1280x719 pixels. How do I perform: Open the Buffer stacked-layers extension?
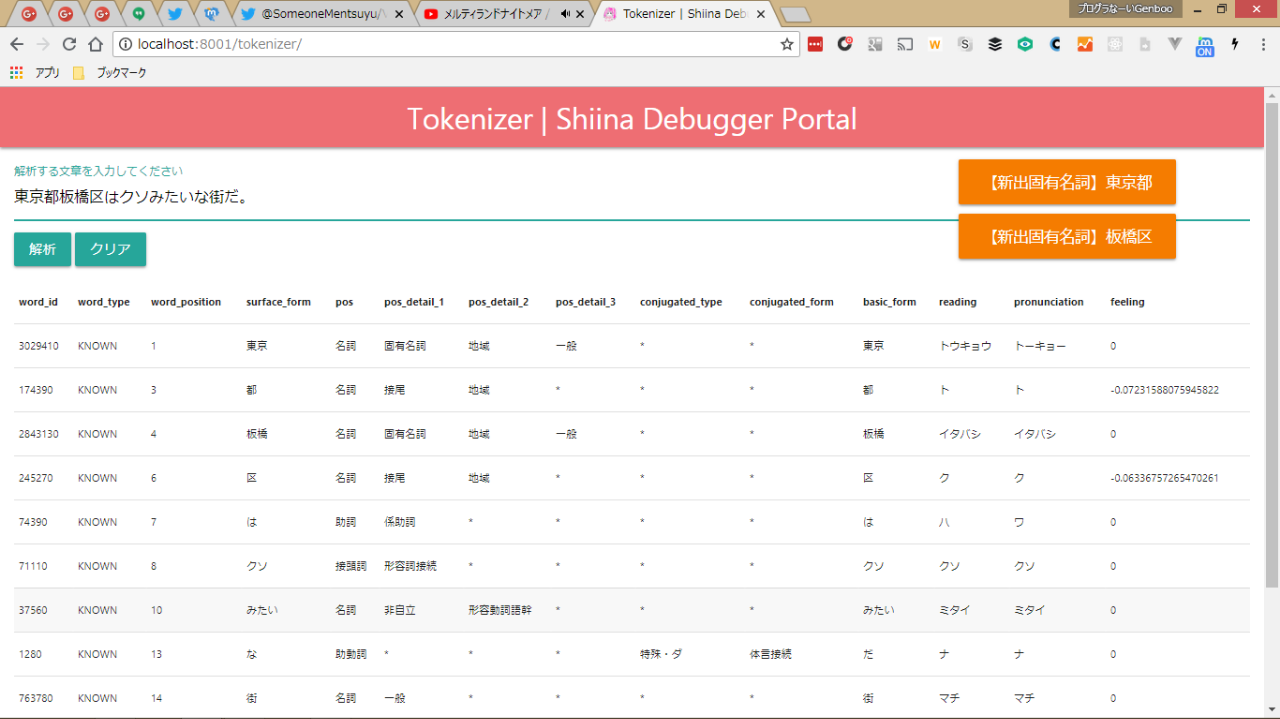point(995,45)
